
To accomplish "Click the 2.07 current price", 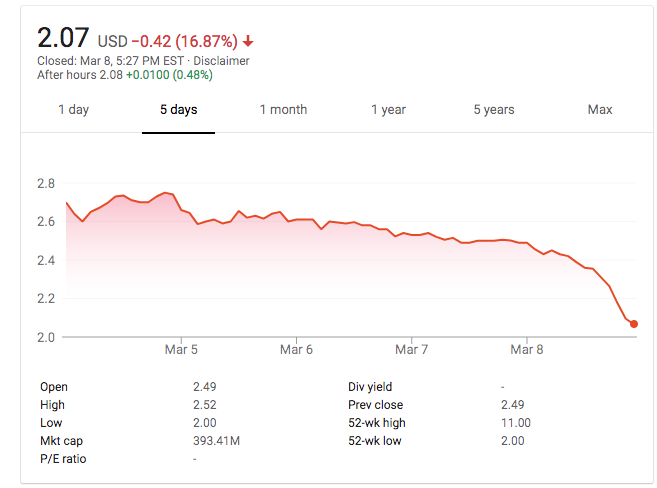I will click(x=64, y=39).
